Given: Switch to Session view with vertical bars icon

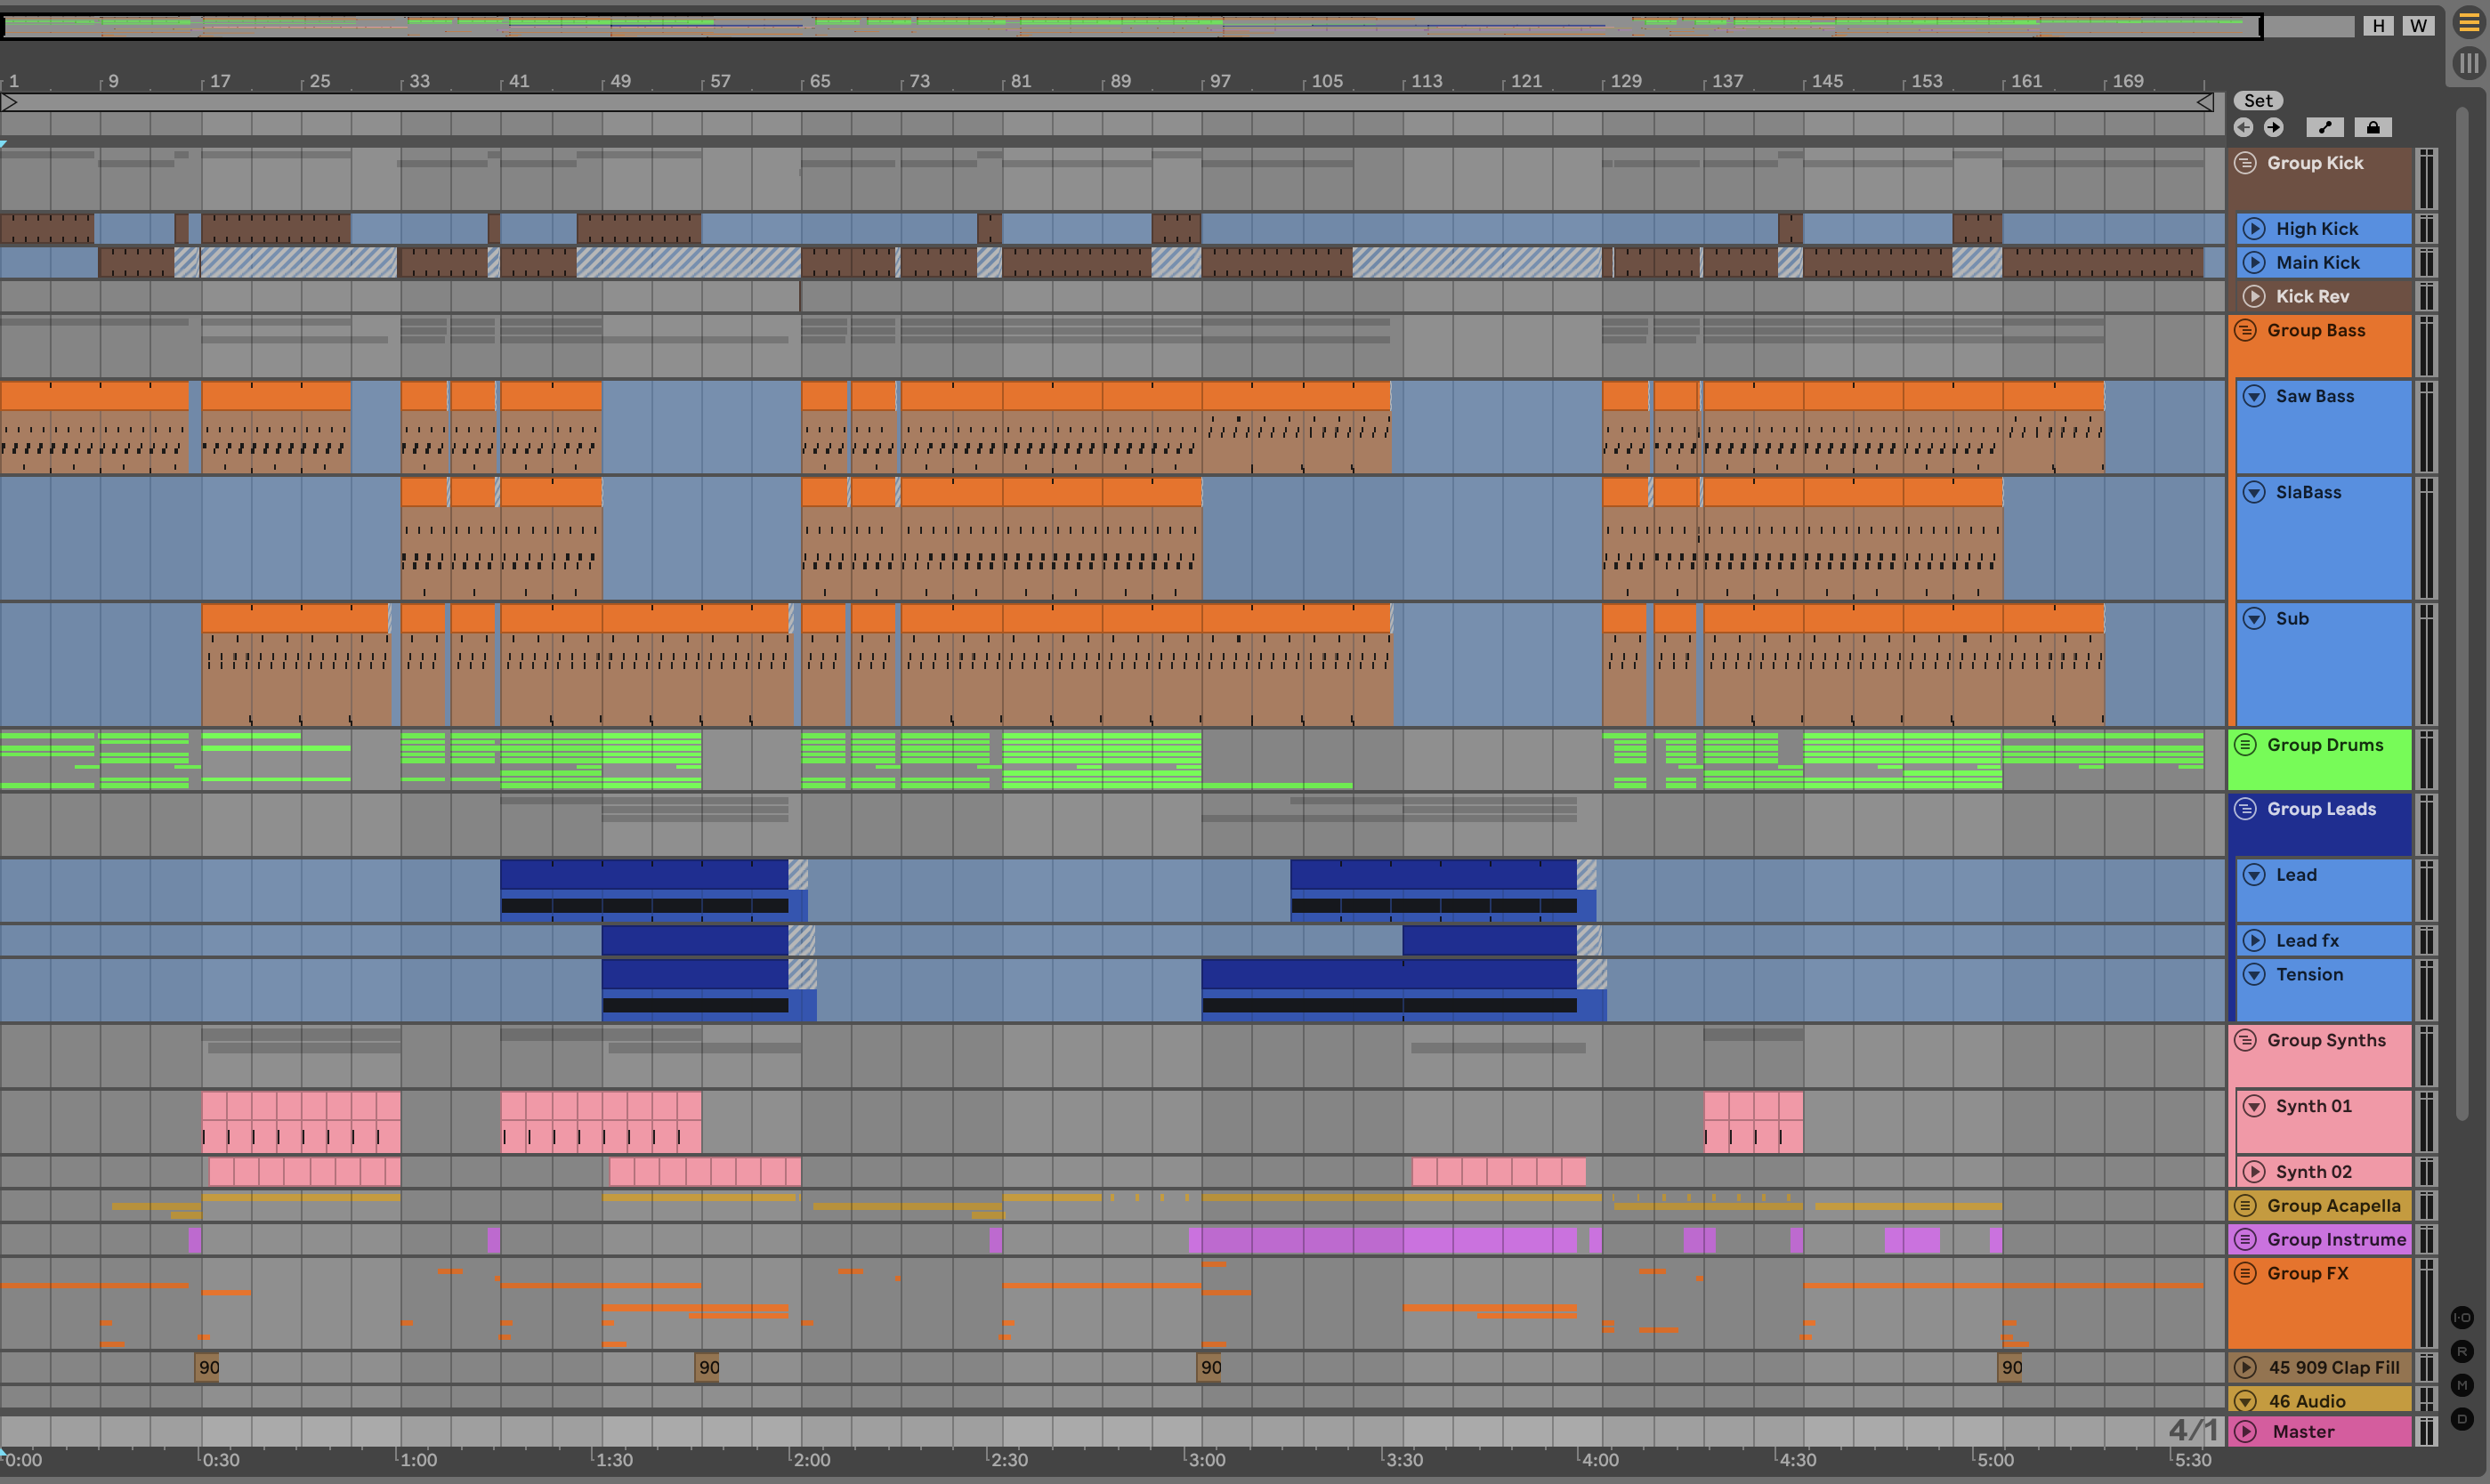Looking at the screenshot, I should click(x=2469, y=64).
